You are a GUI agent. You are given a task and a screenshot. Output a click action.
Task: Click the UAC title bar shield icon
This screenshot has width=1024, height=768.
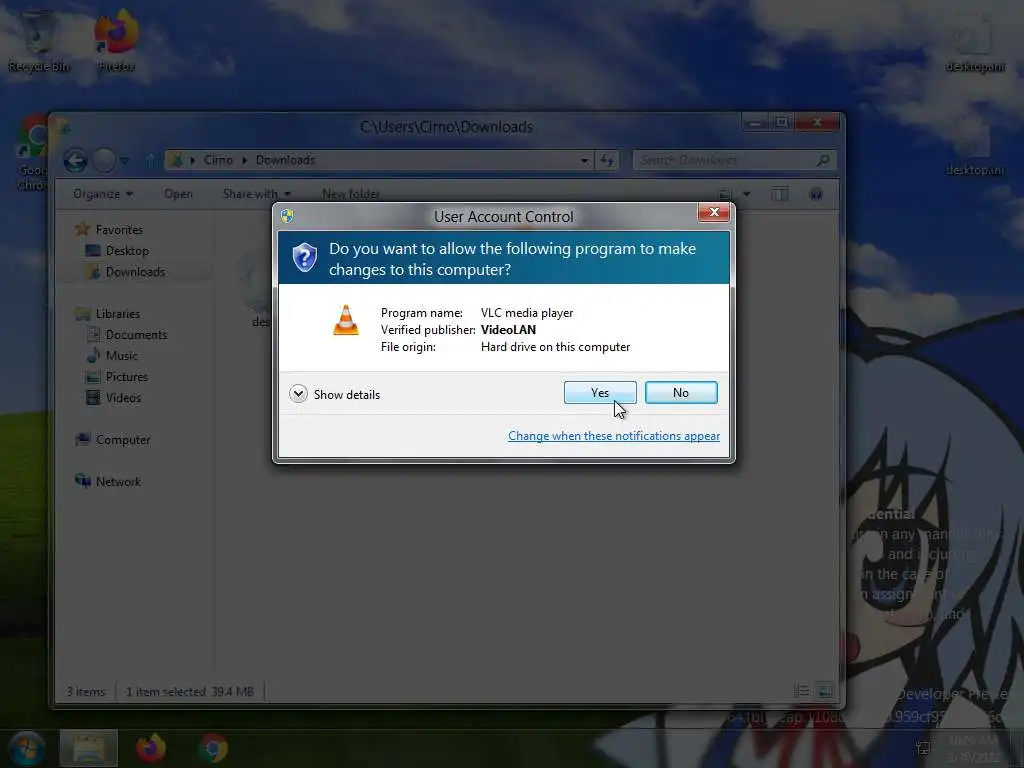[287, 216]
